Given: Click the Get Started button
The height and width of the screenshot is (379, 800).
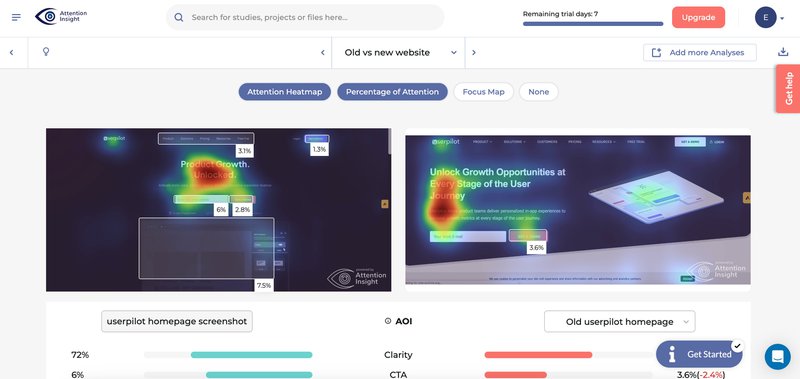Looking at the screenshot, I should click(699, 354).
